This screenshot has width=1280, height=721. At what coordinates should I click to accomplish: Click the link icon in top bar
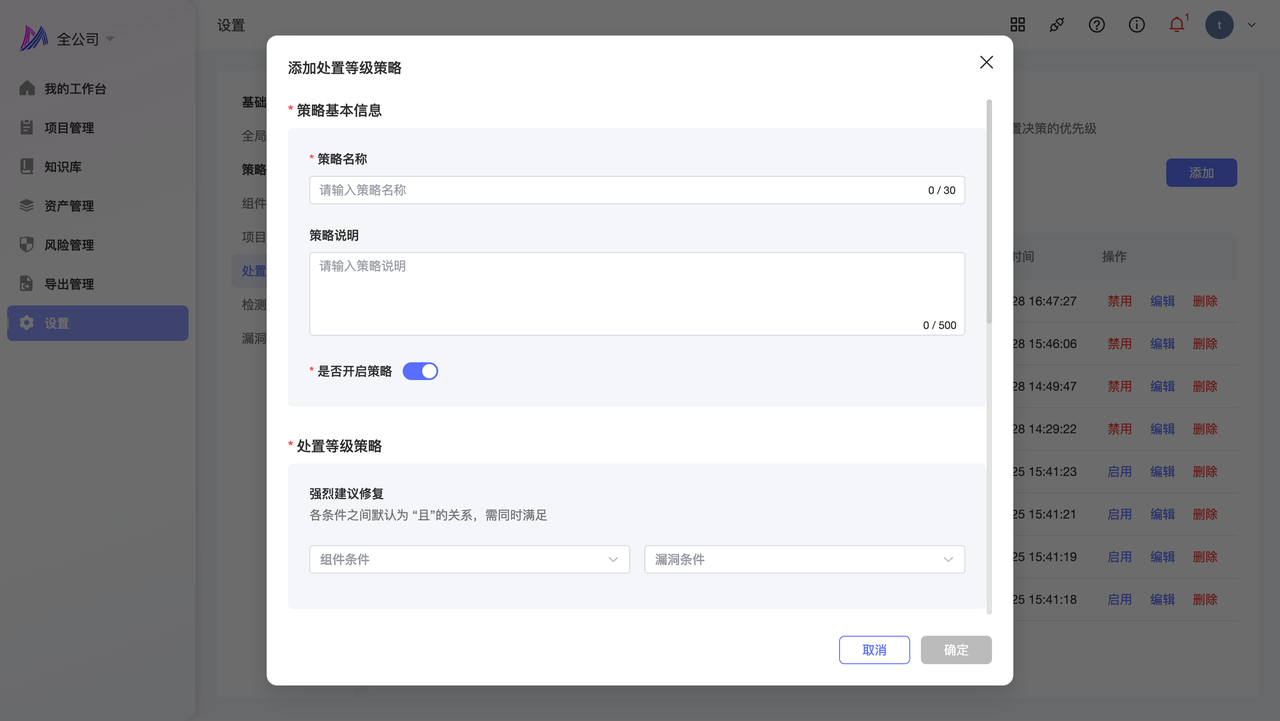(1057, 25)
